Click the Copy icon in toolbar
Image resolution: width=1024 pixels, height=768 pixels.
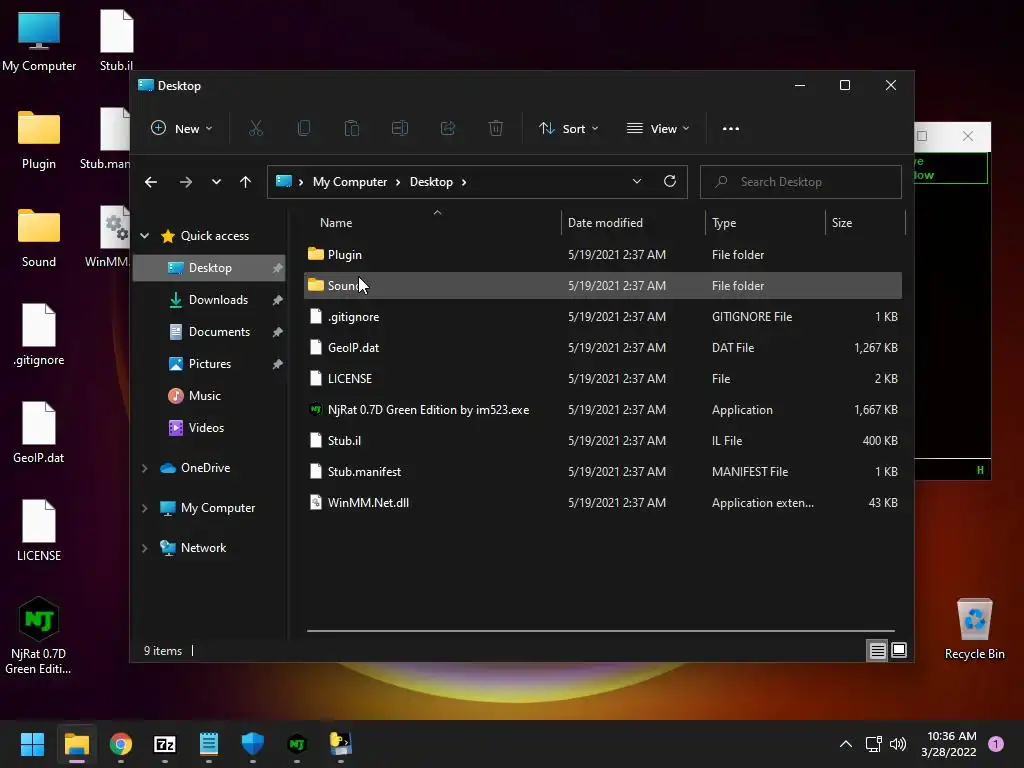pos(304,129)
